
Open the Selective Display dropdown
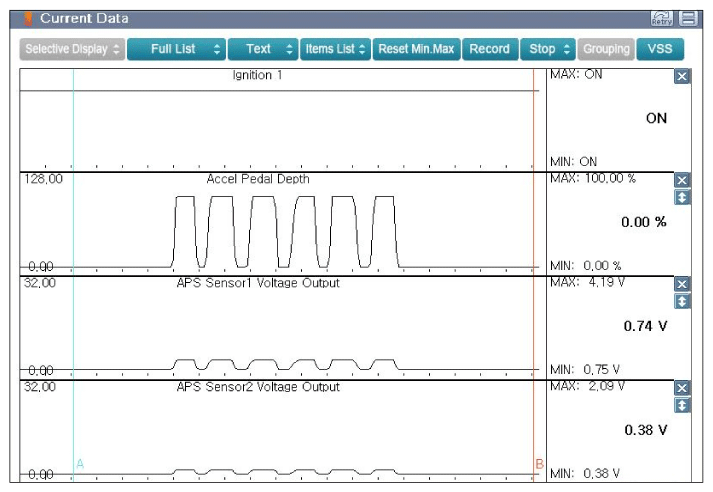click(72, 49)
